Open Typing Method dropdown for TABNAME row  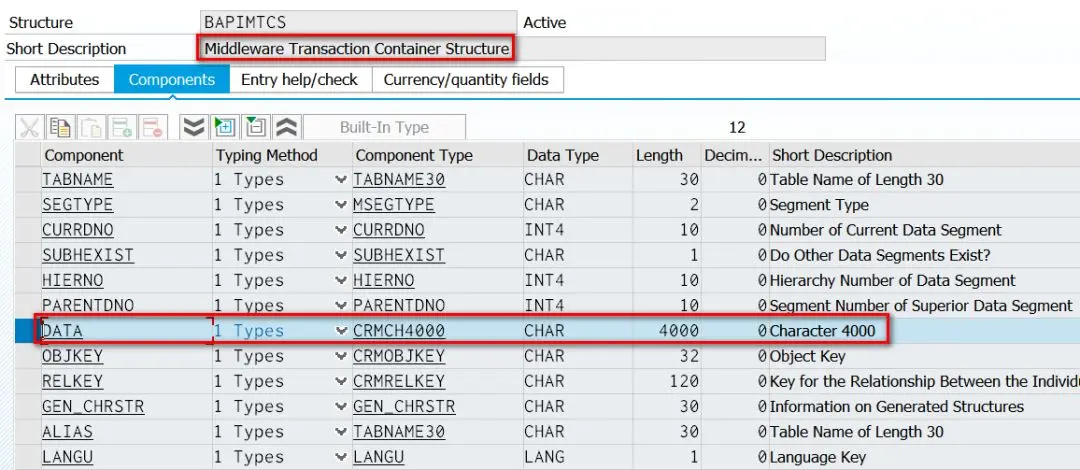click(340, 180)
